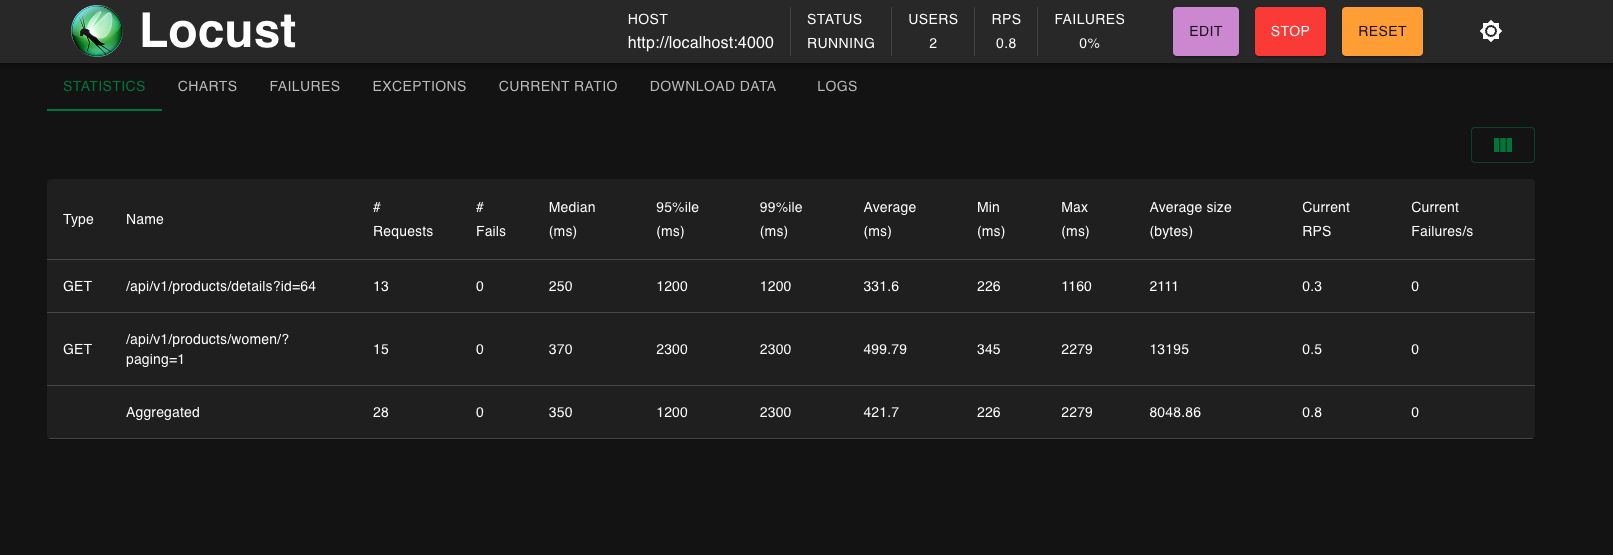This screenshot has width=1613, height=555.
Task: Open the Exceptions tab
Action: (x=419, y=86)
